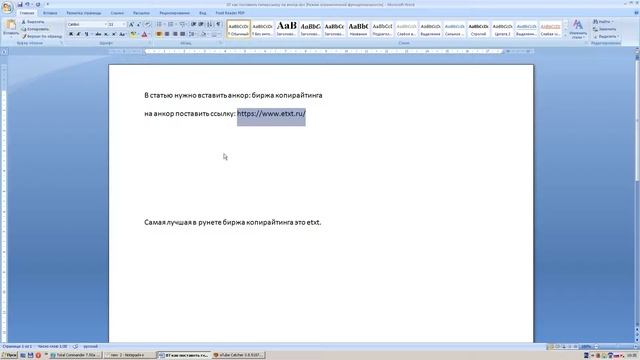
Task: Click the Decrease Indent icon
Action: [193, 24]
